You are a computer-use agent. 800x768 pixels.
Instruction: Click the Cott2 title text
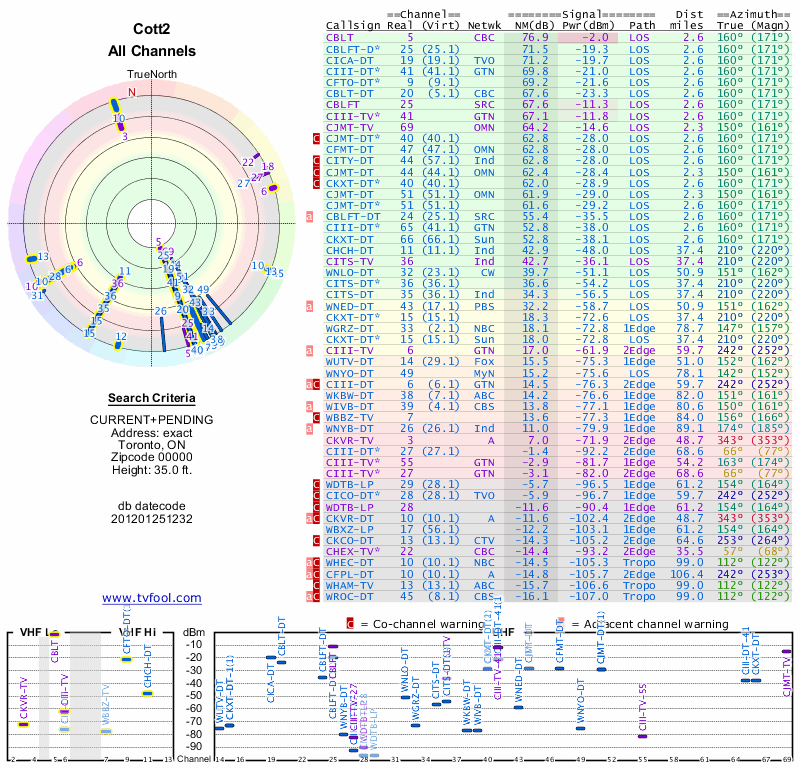click(151, 29)
